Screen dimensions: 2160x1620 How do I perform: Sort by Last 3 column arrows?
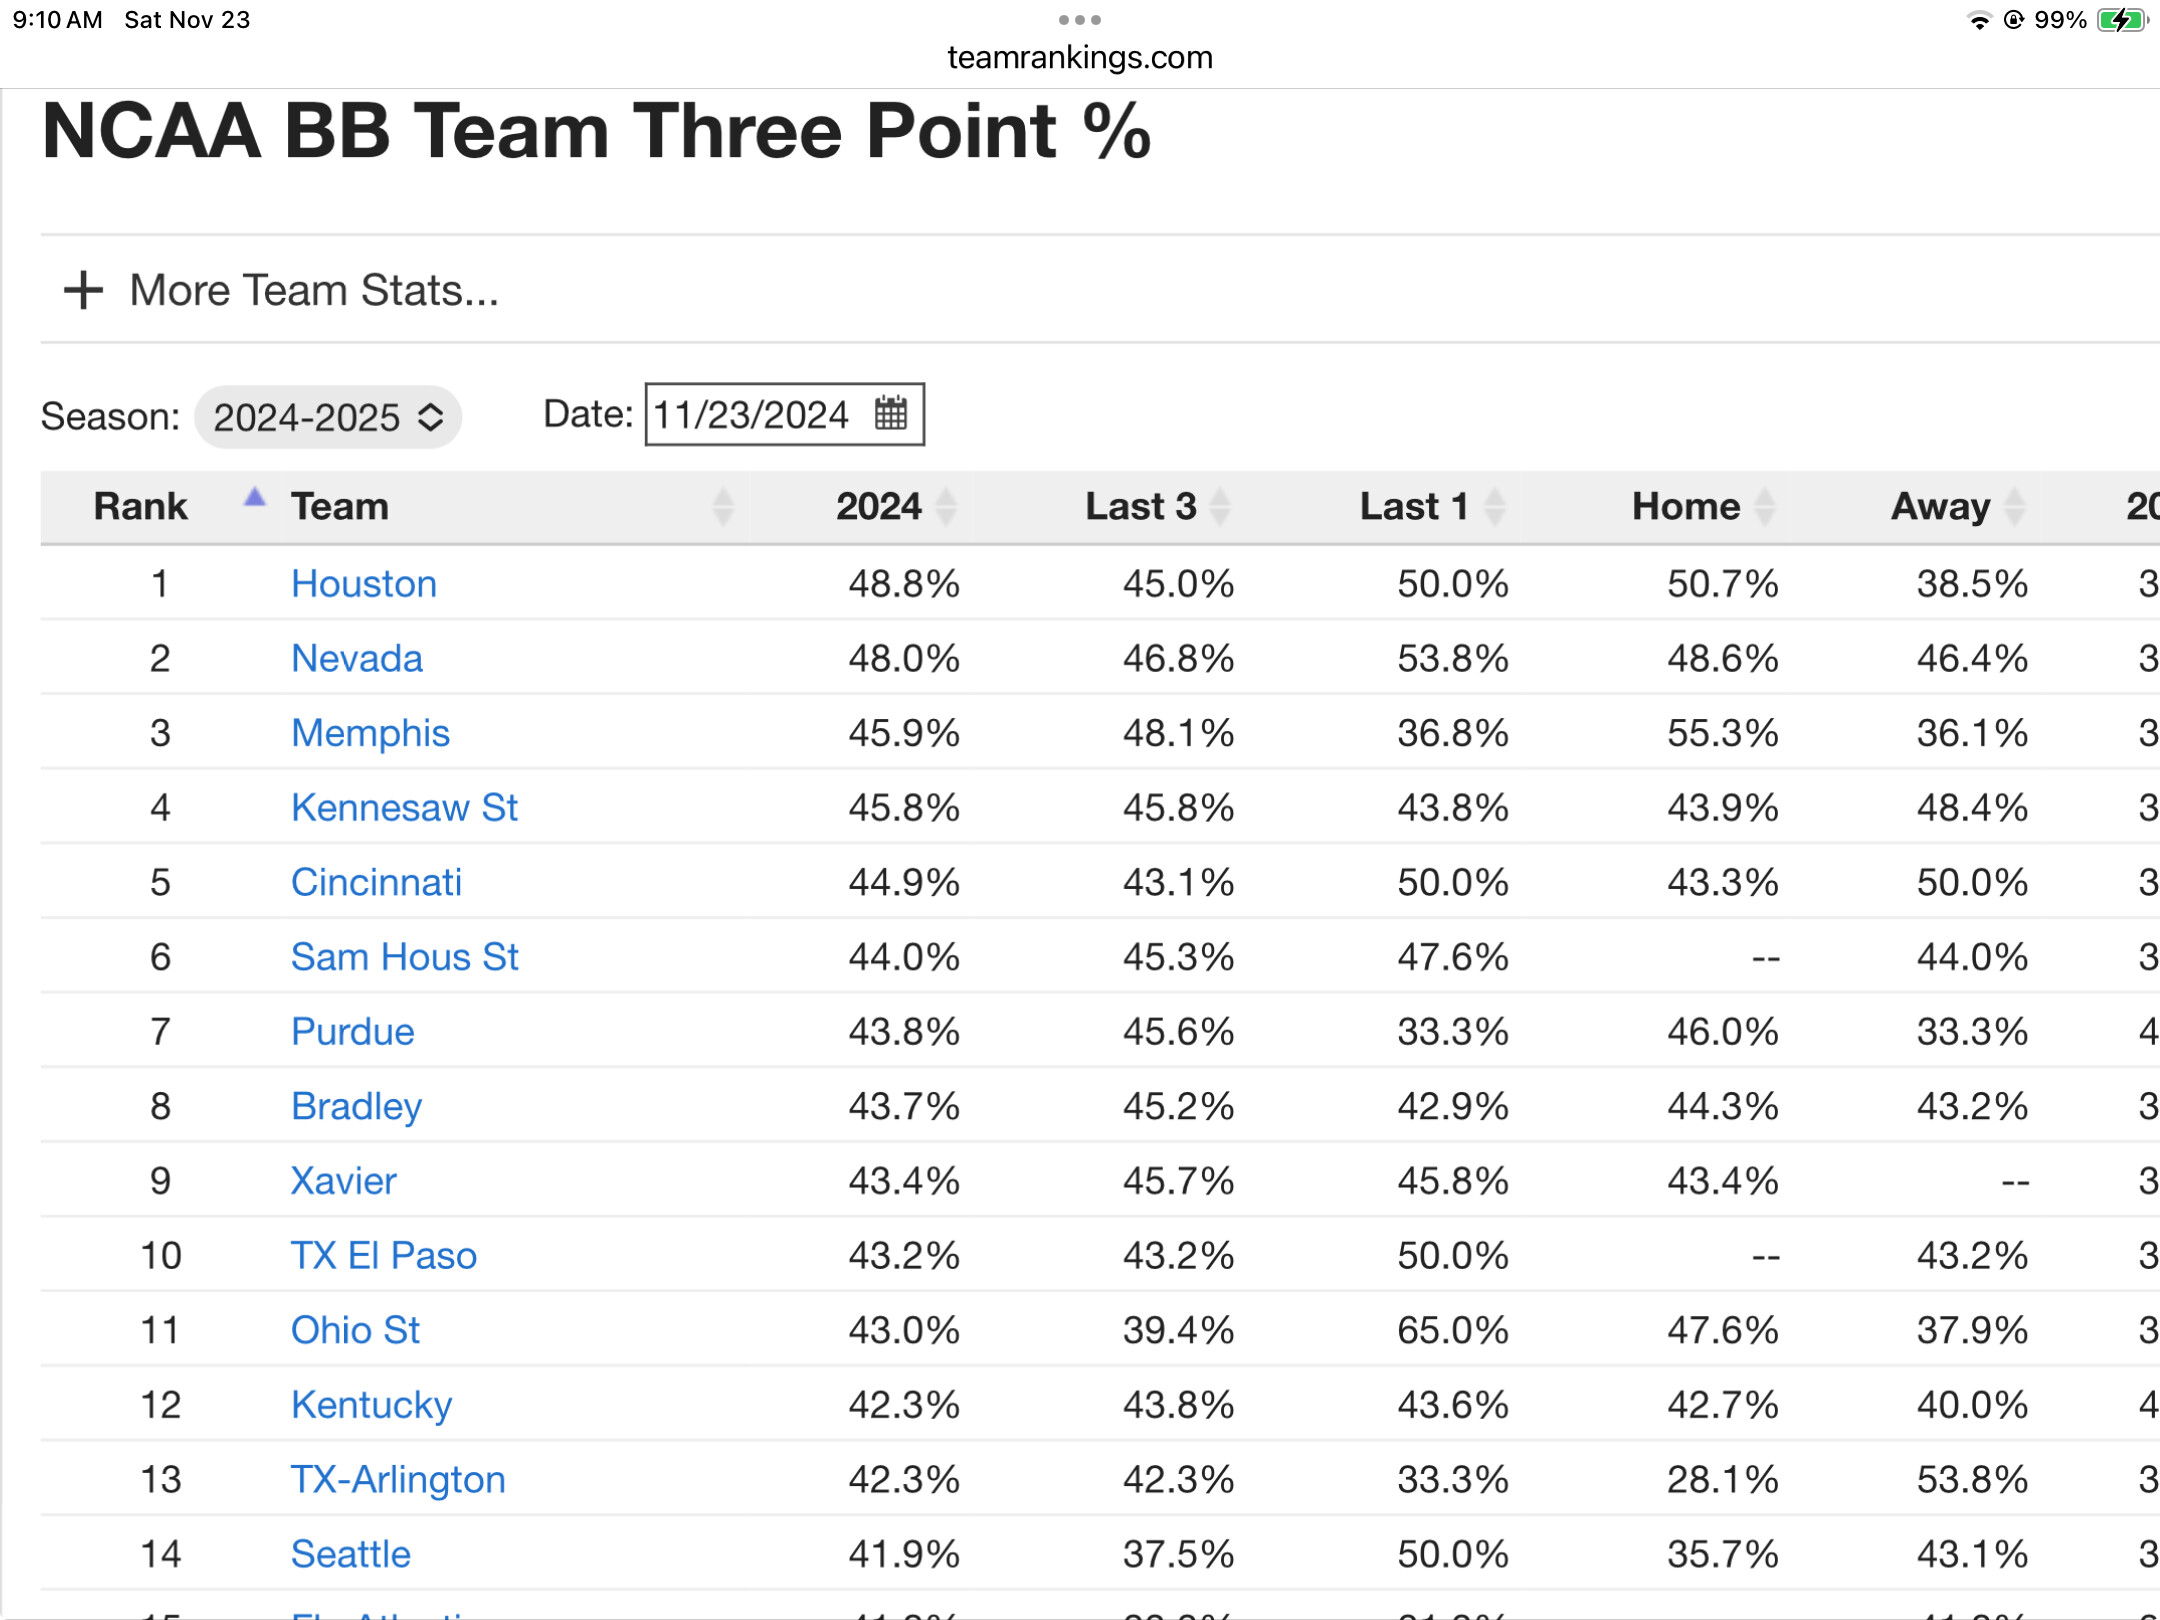click(x=1220, y=506)
